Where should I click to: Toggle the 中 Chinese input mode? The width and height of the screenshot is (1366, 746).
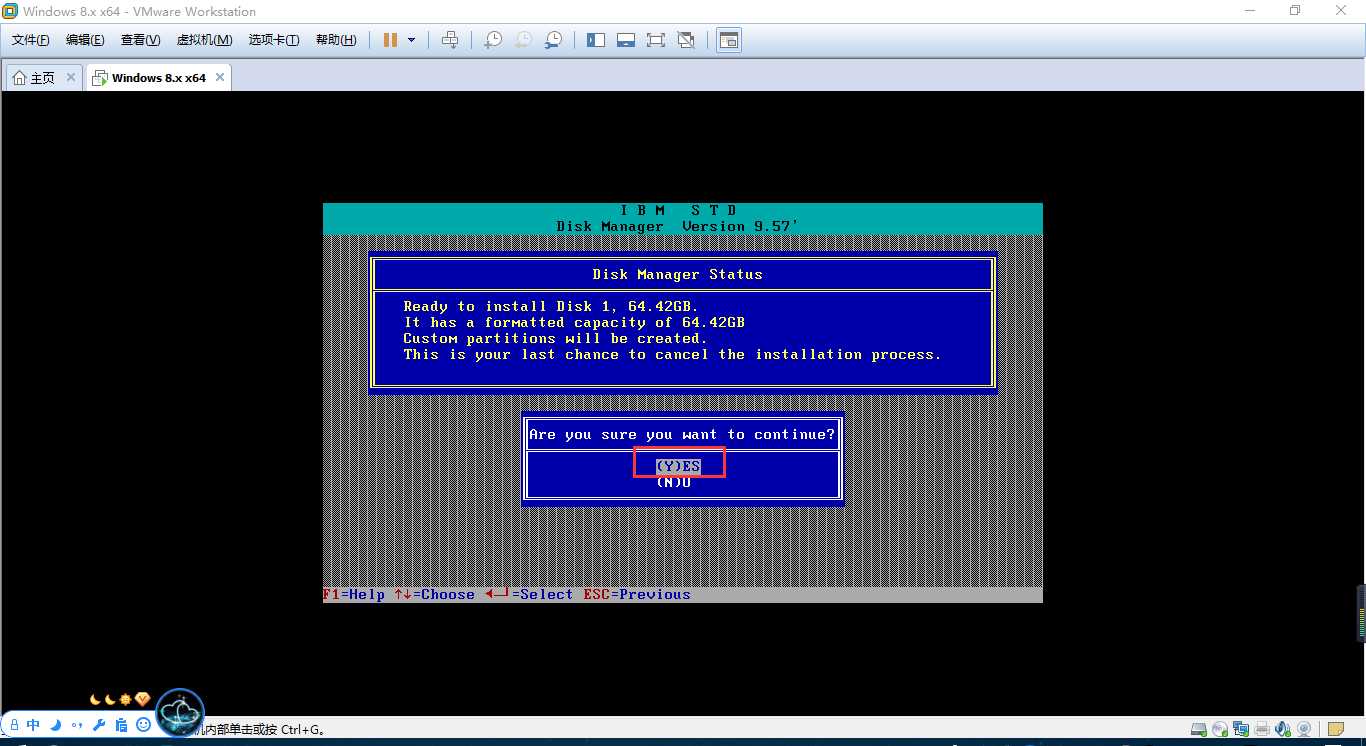pos(33,725)
